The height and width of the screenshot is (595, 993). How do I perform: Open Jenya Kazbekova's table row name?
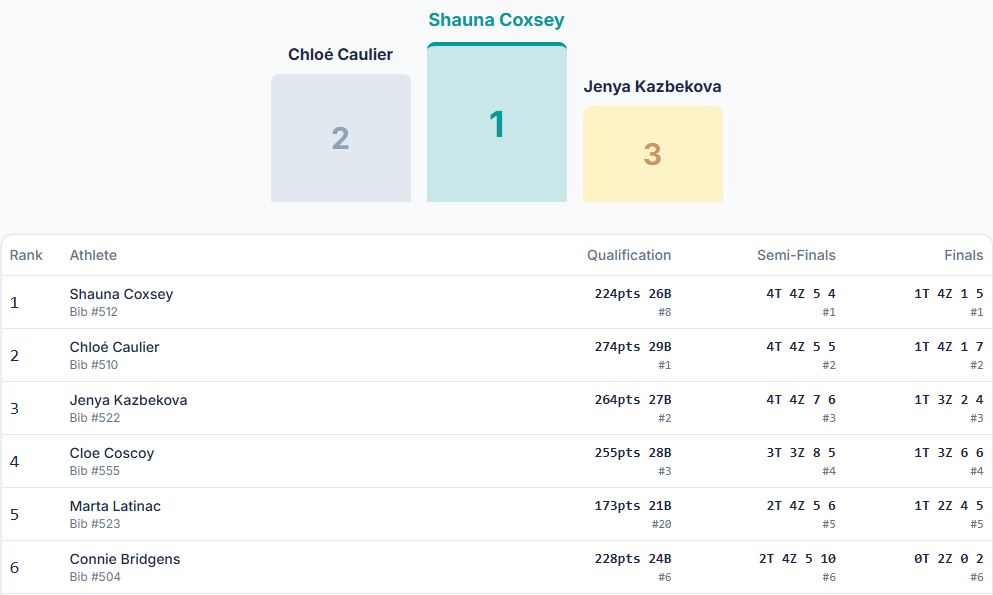tap(128, 400)
